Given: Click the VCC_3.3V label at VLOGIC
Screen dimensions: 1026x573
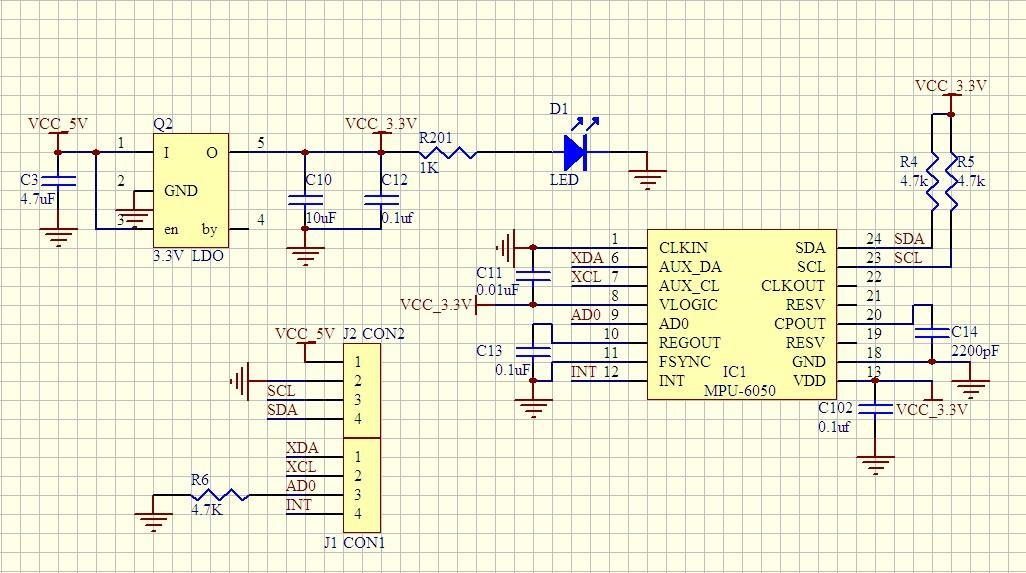Looking at the screenshot, I should 436,305.
